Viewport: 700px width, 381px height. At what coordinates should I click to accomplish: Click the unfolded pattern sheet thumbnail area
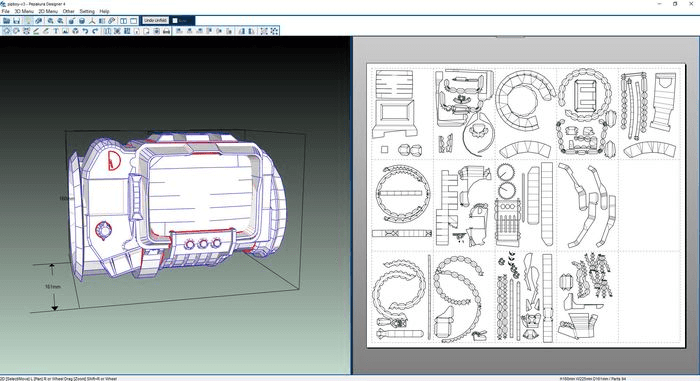(x=526, y=205)
